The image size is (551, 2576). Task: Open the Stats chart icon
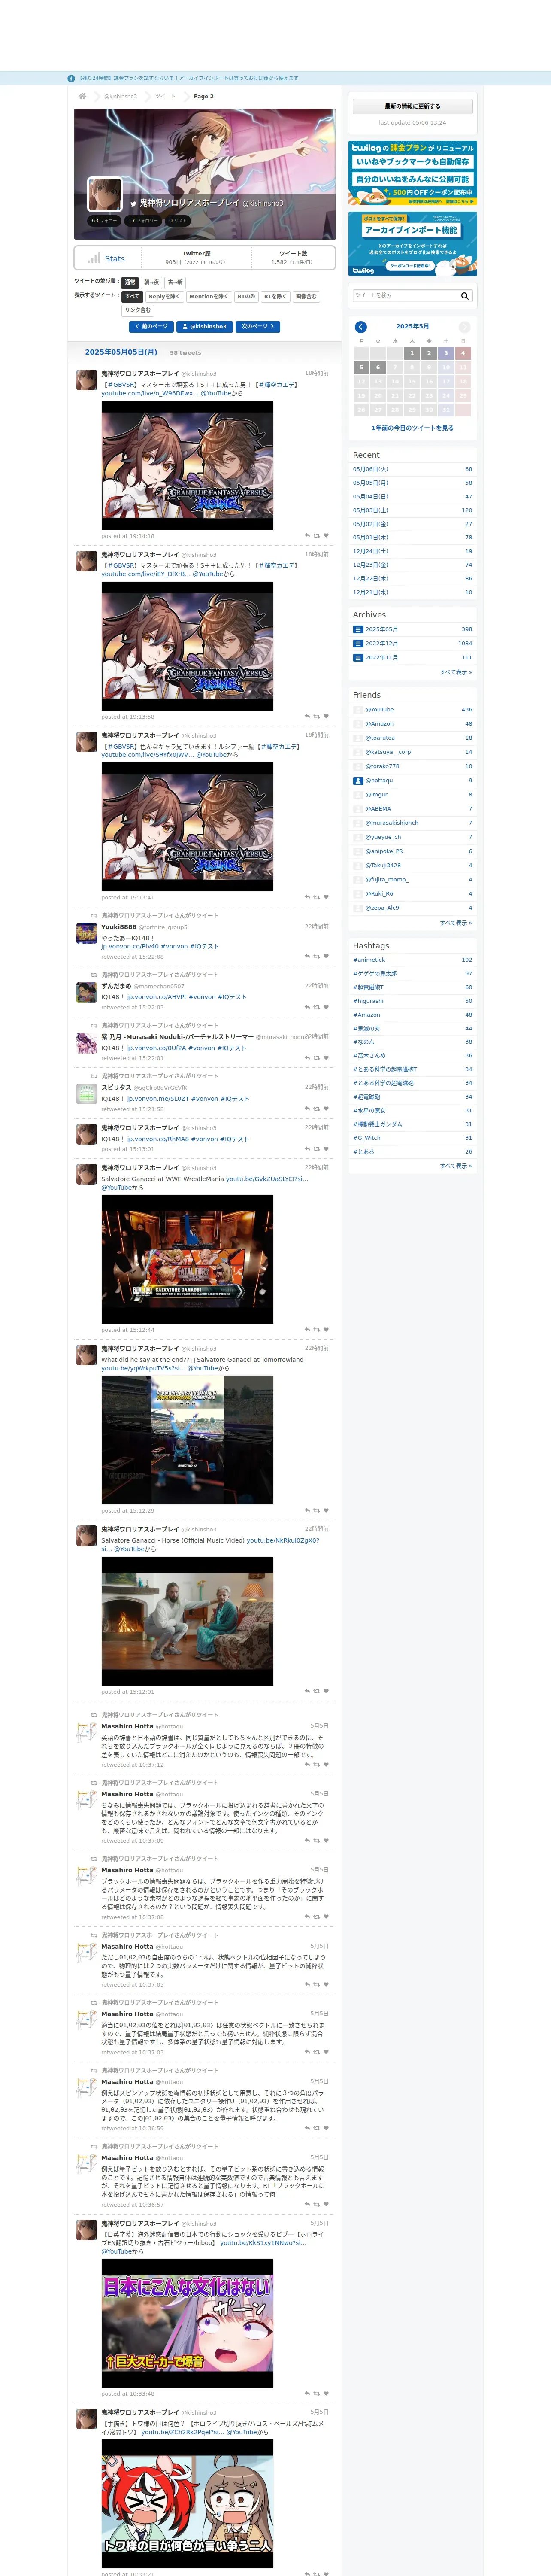93,258
